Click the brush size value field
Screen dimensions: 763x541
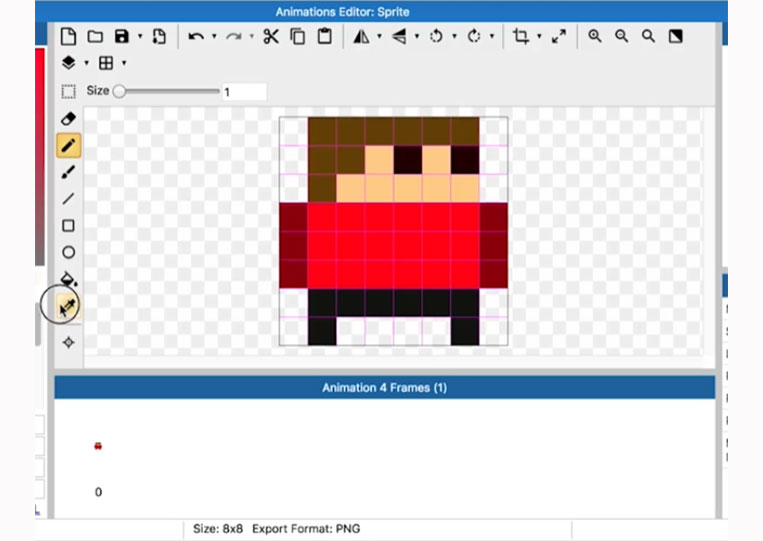(244, 91)
